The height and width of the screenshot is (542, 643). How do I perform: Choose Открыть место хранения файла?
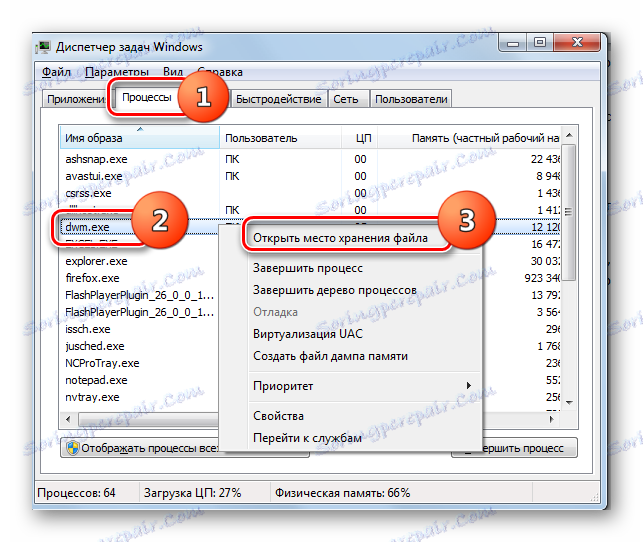[340, 238]
